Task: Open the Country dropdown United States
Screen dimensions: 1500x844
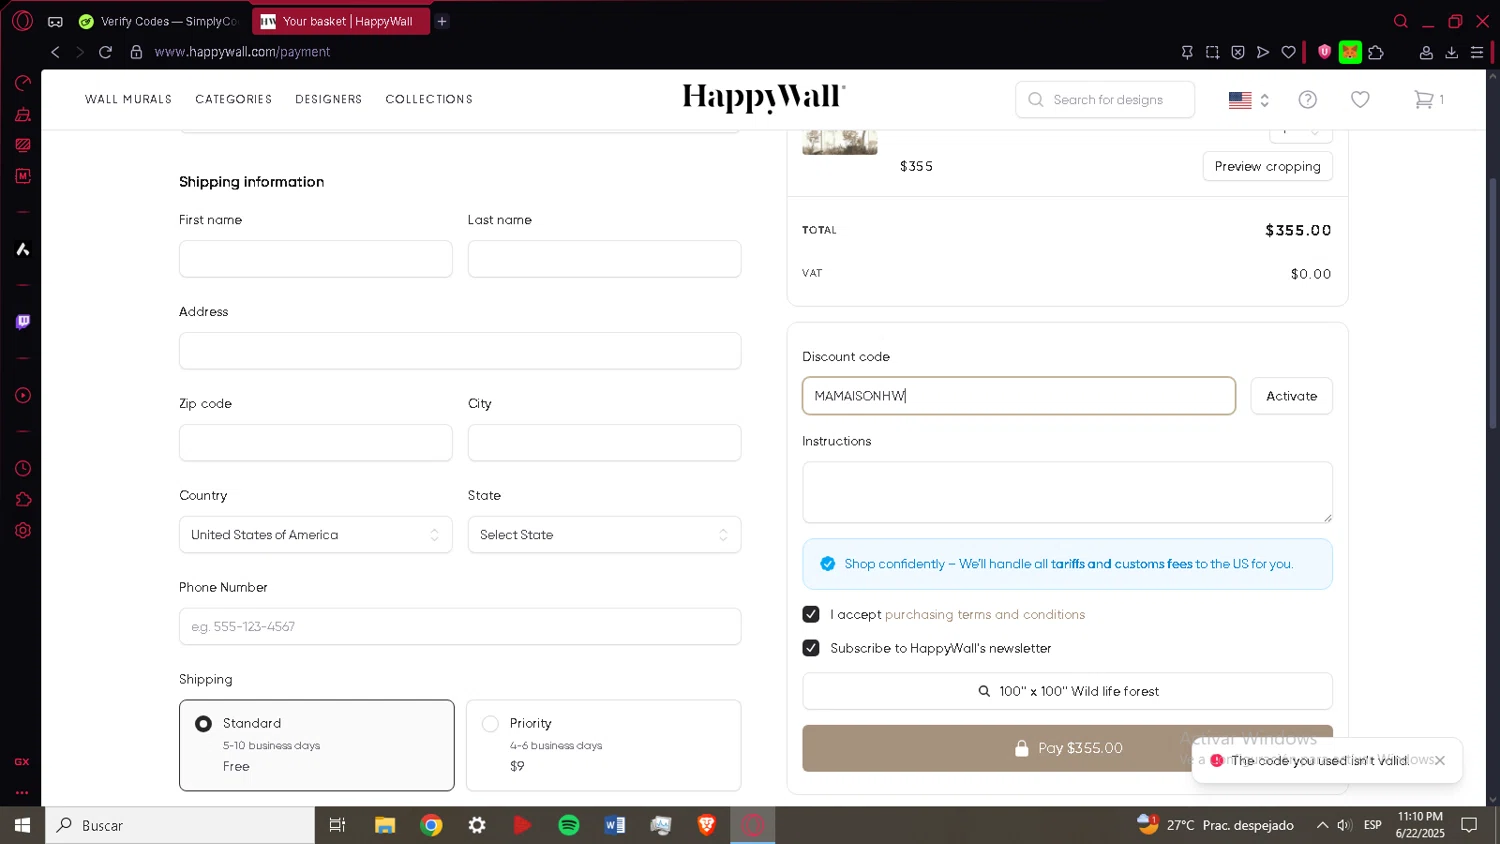Action: tap(316, 535)
